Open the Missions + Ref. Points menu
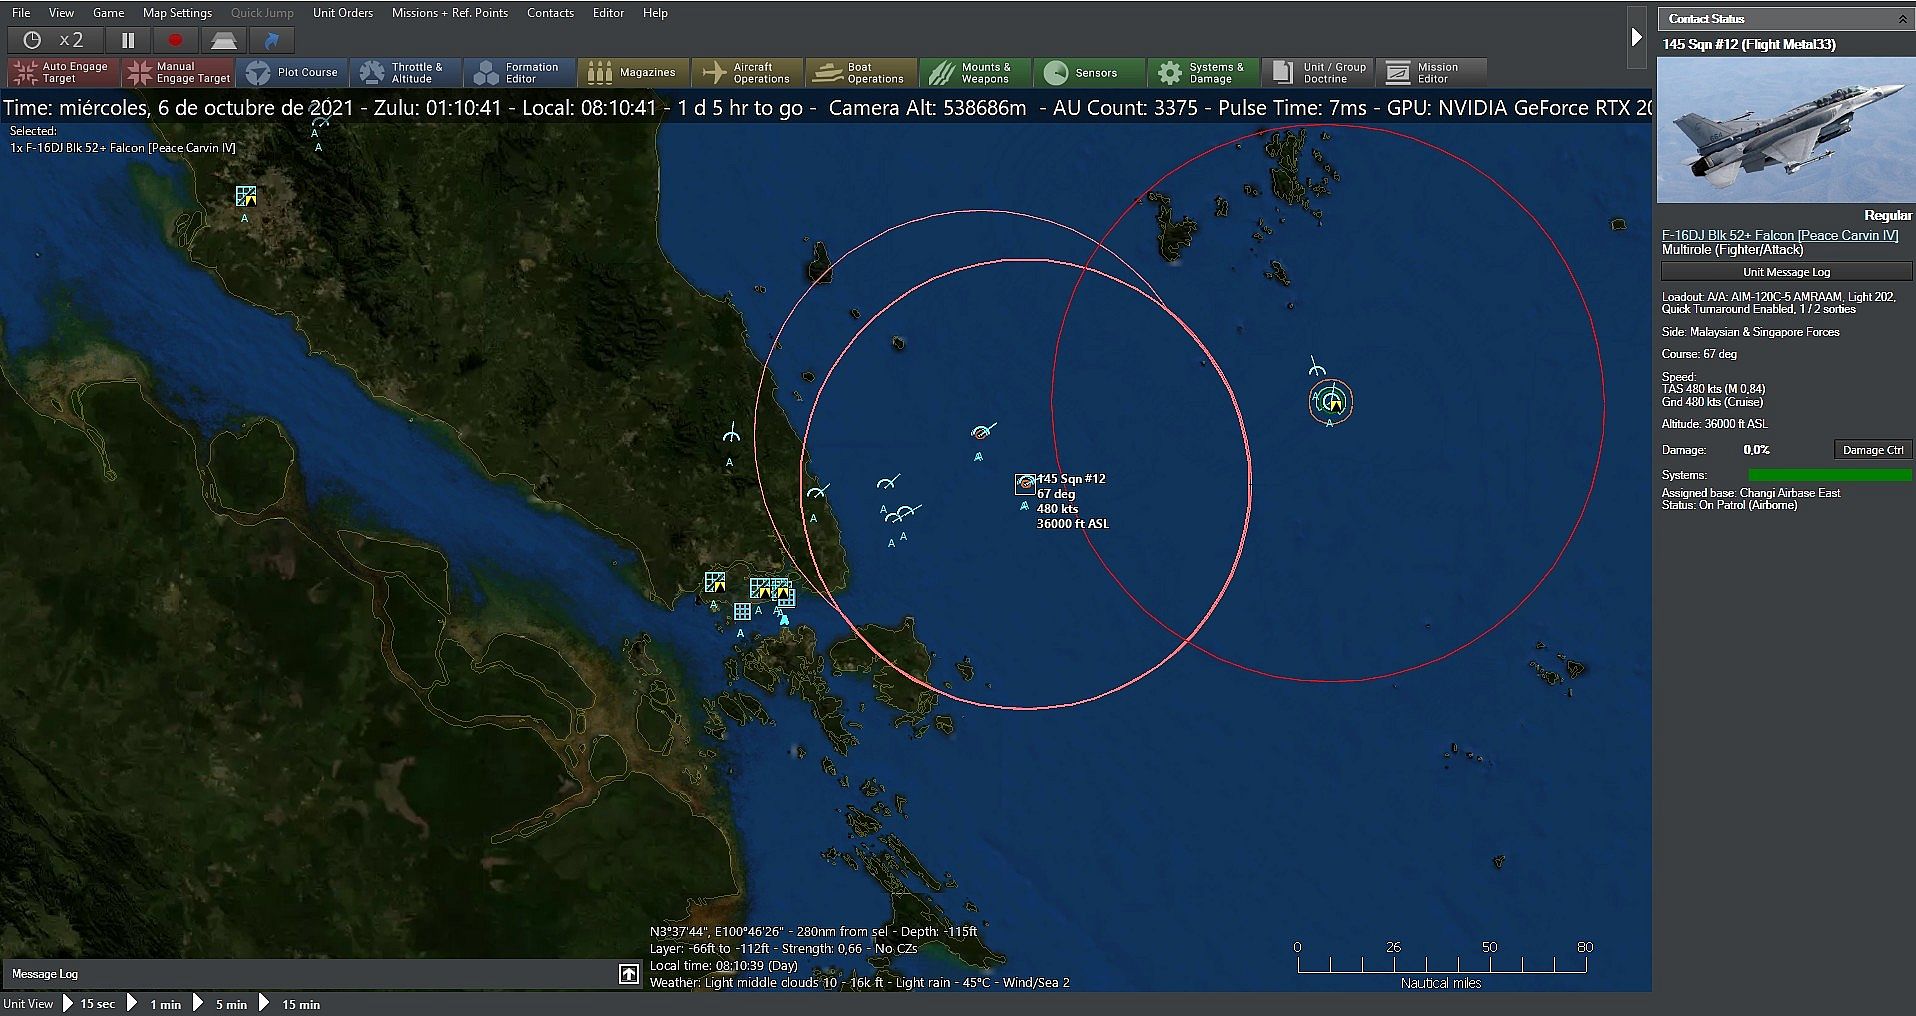Image resolution: width=1916 pixels, height=1016 pixels. pyautogui.click(x=449, y=13)
